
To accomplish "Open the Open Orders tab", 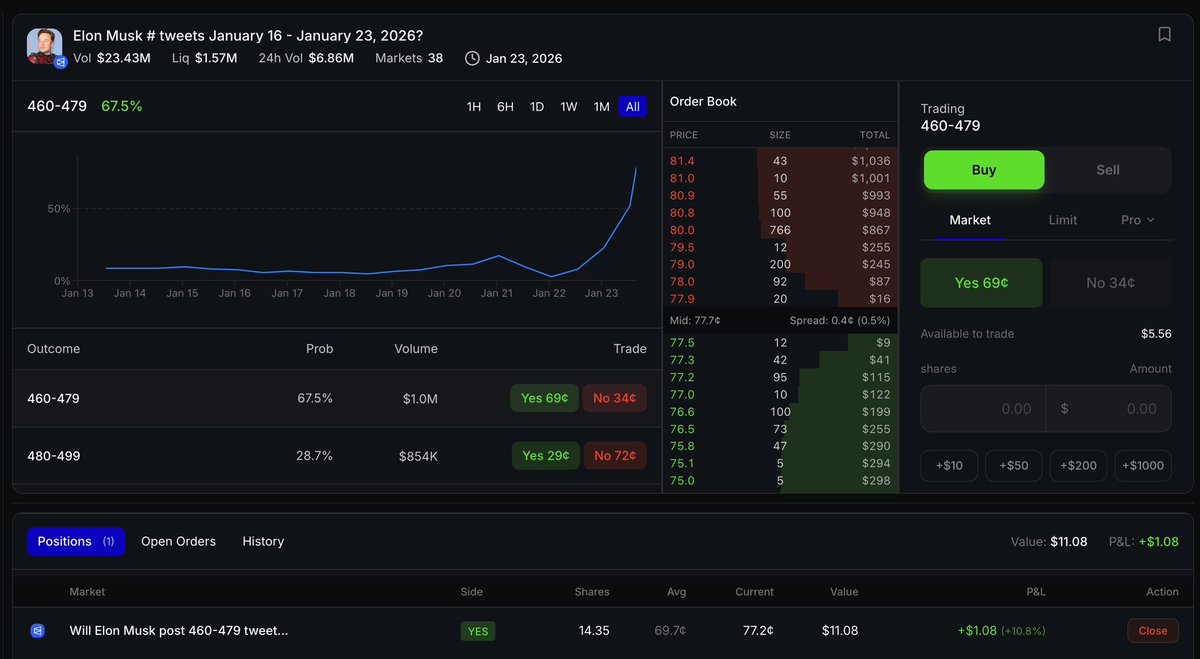I will click(178, 541).
